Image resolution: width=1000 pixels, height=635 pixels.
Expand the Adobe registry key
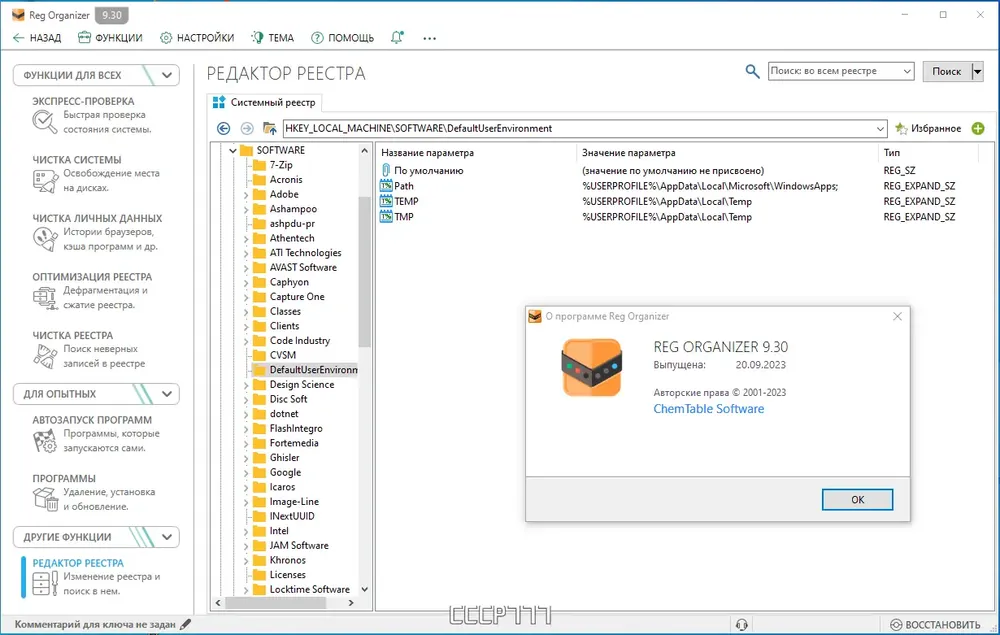click(246, 194)
